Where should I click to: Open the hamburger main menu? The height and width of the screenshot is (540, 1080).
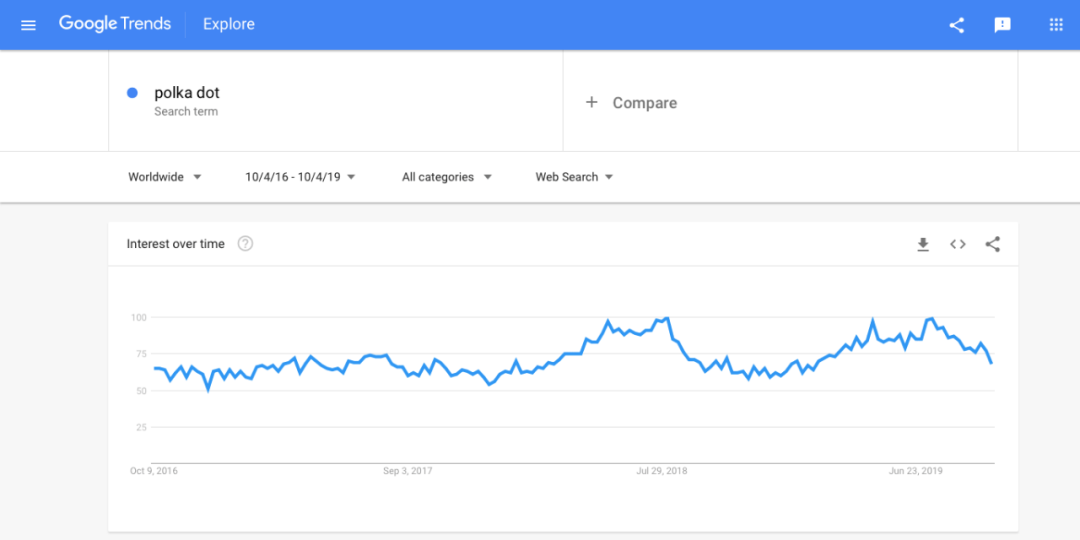pyautogui.click(x=28, y=25)
